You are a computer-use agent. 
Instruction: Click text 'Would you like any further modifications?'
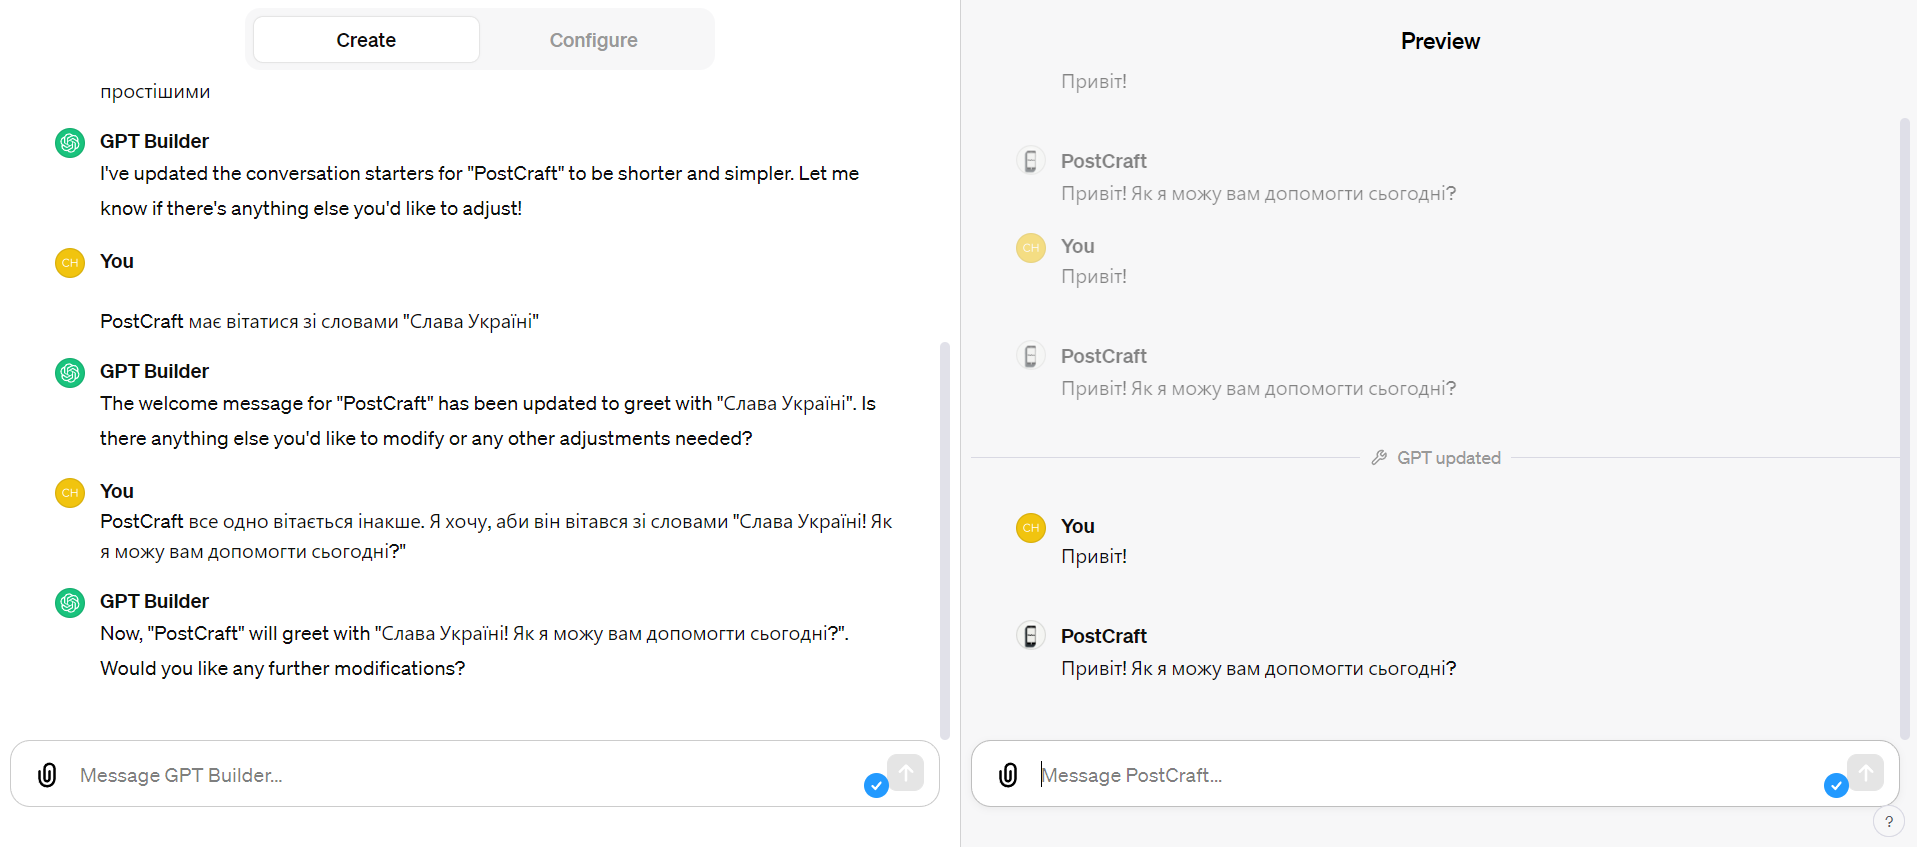click(x=283, y=668)
